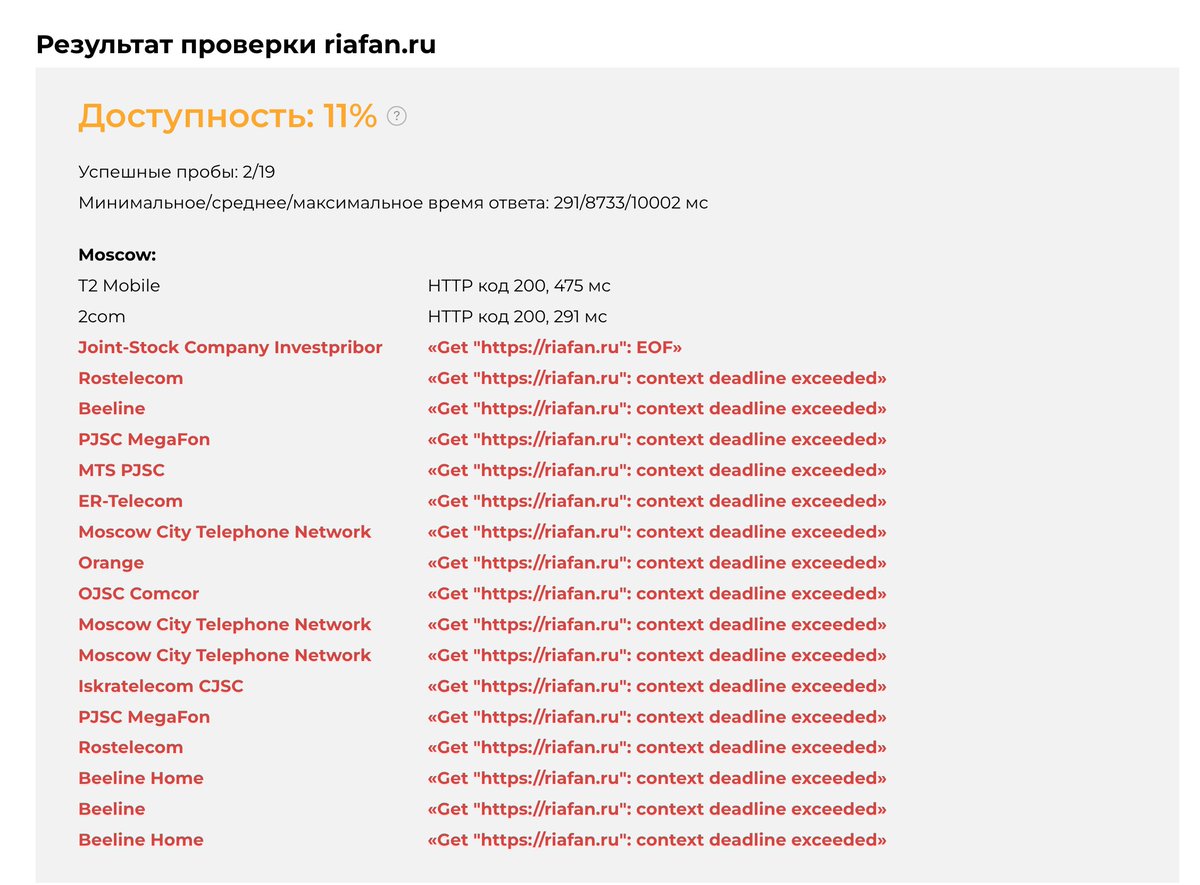Click the help question mark icon beside availability

point(397,116)
